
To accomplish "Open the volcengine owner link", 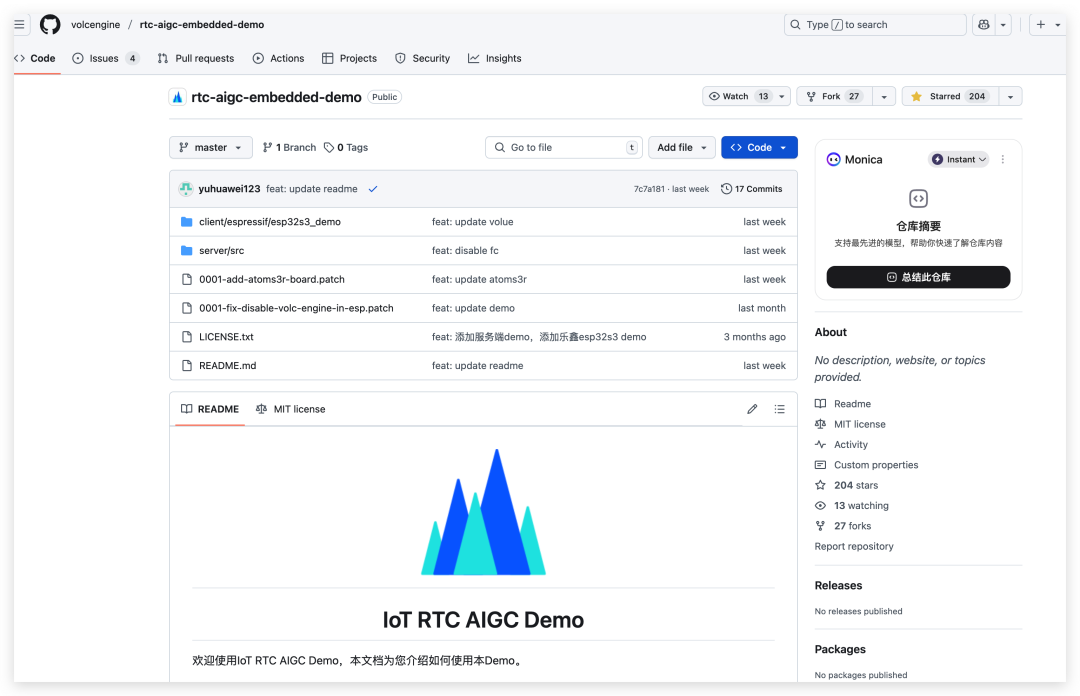I will point(95,25).
